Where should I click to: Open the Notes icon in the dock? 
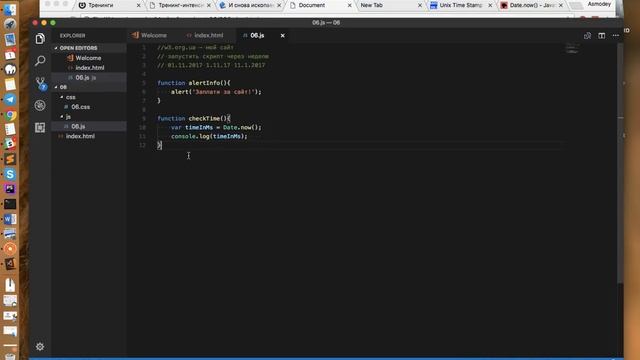click(x=10, y=84)
